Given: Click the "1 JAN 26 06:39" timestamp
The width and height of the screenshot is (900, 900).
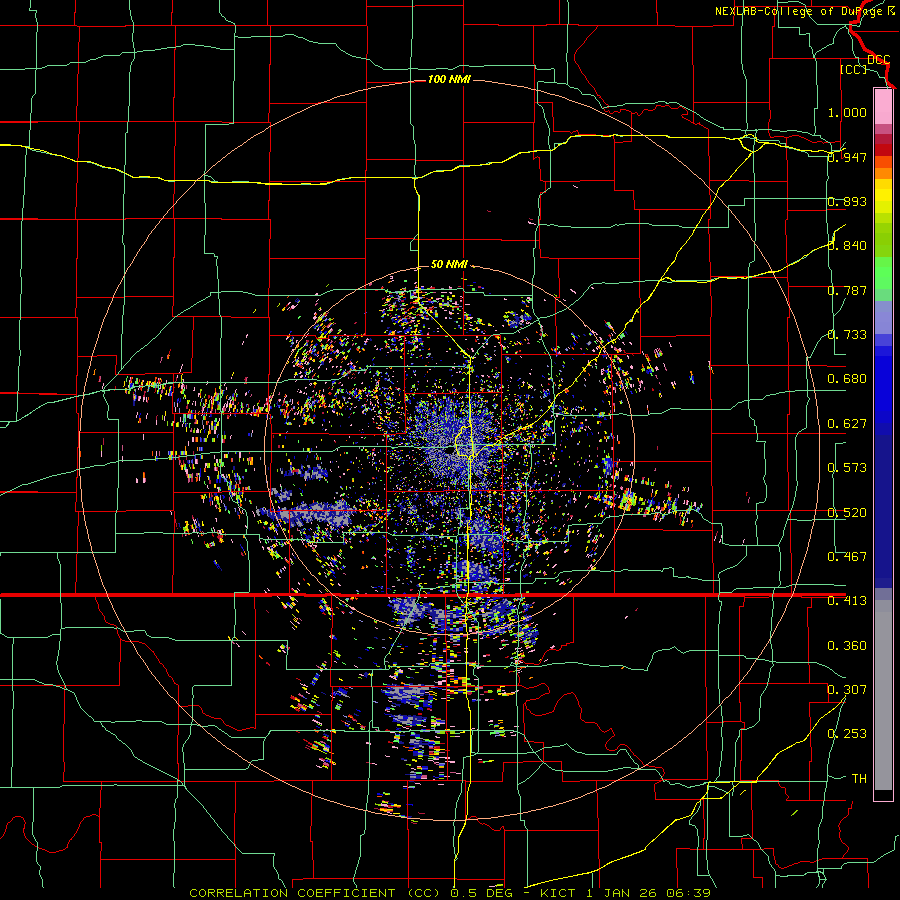Looking at the screenshot, I should tap(649, 893).
